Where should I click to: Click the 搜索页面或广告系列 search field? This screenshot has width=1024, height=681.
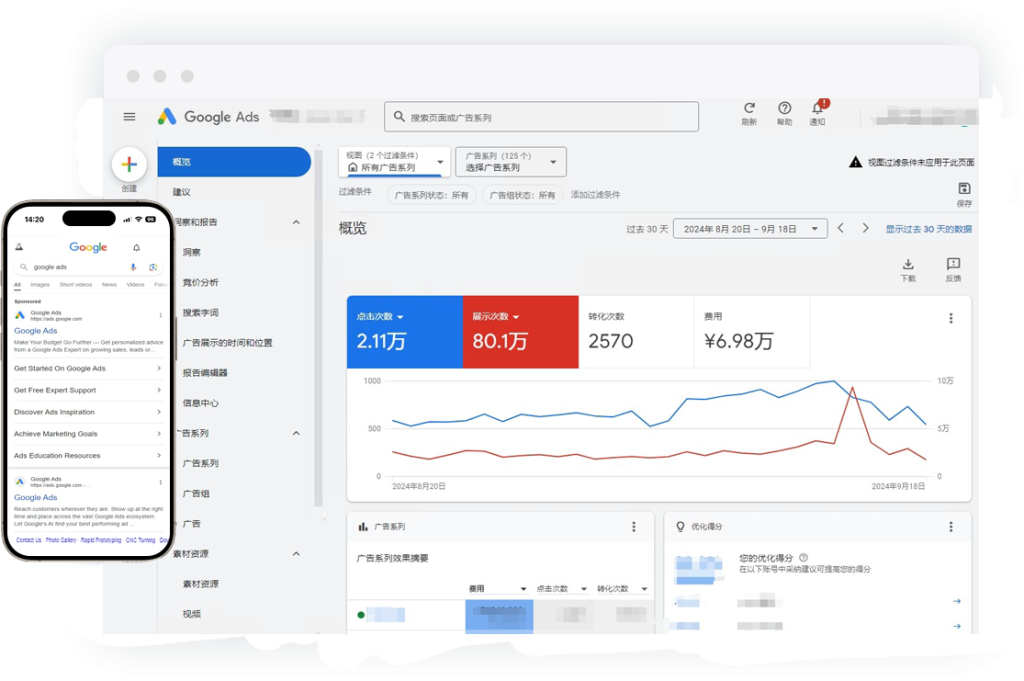(541, 116)
